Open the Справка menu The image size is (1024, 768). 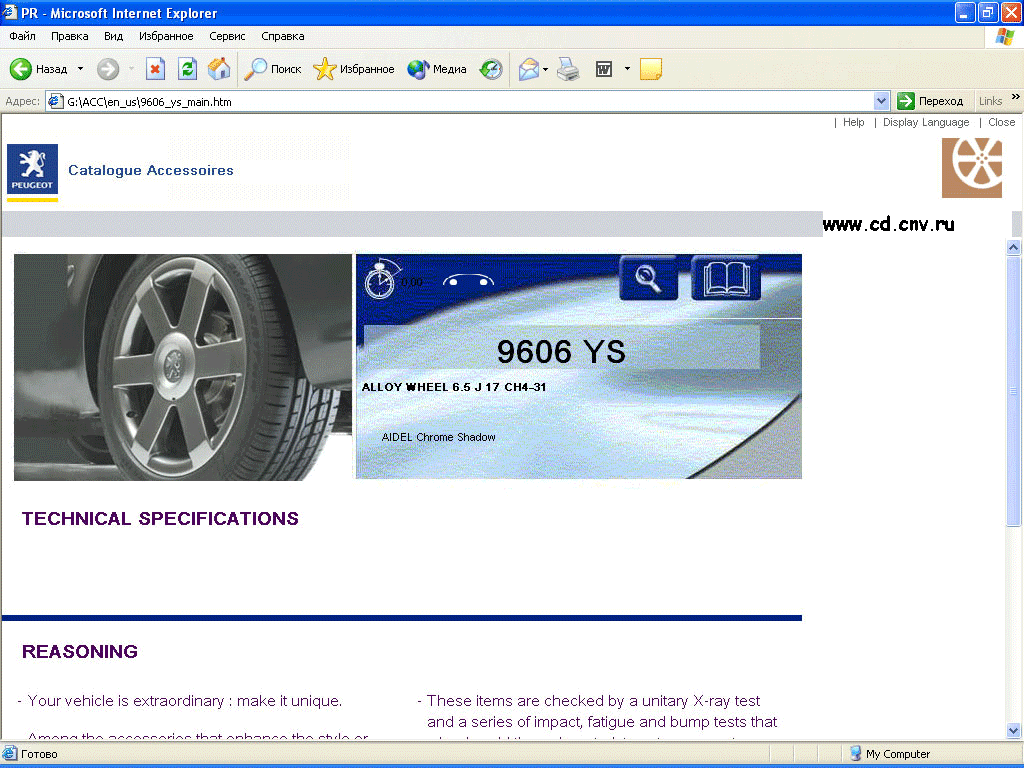point(283,36)
